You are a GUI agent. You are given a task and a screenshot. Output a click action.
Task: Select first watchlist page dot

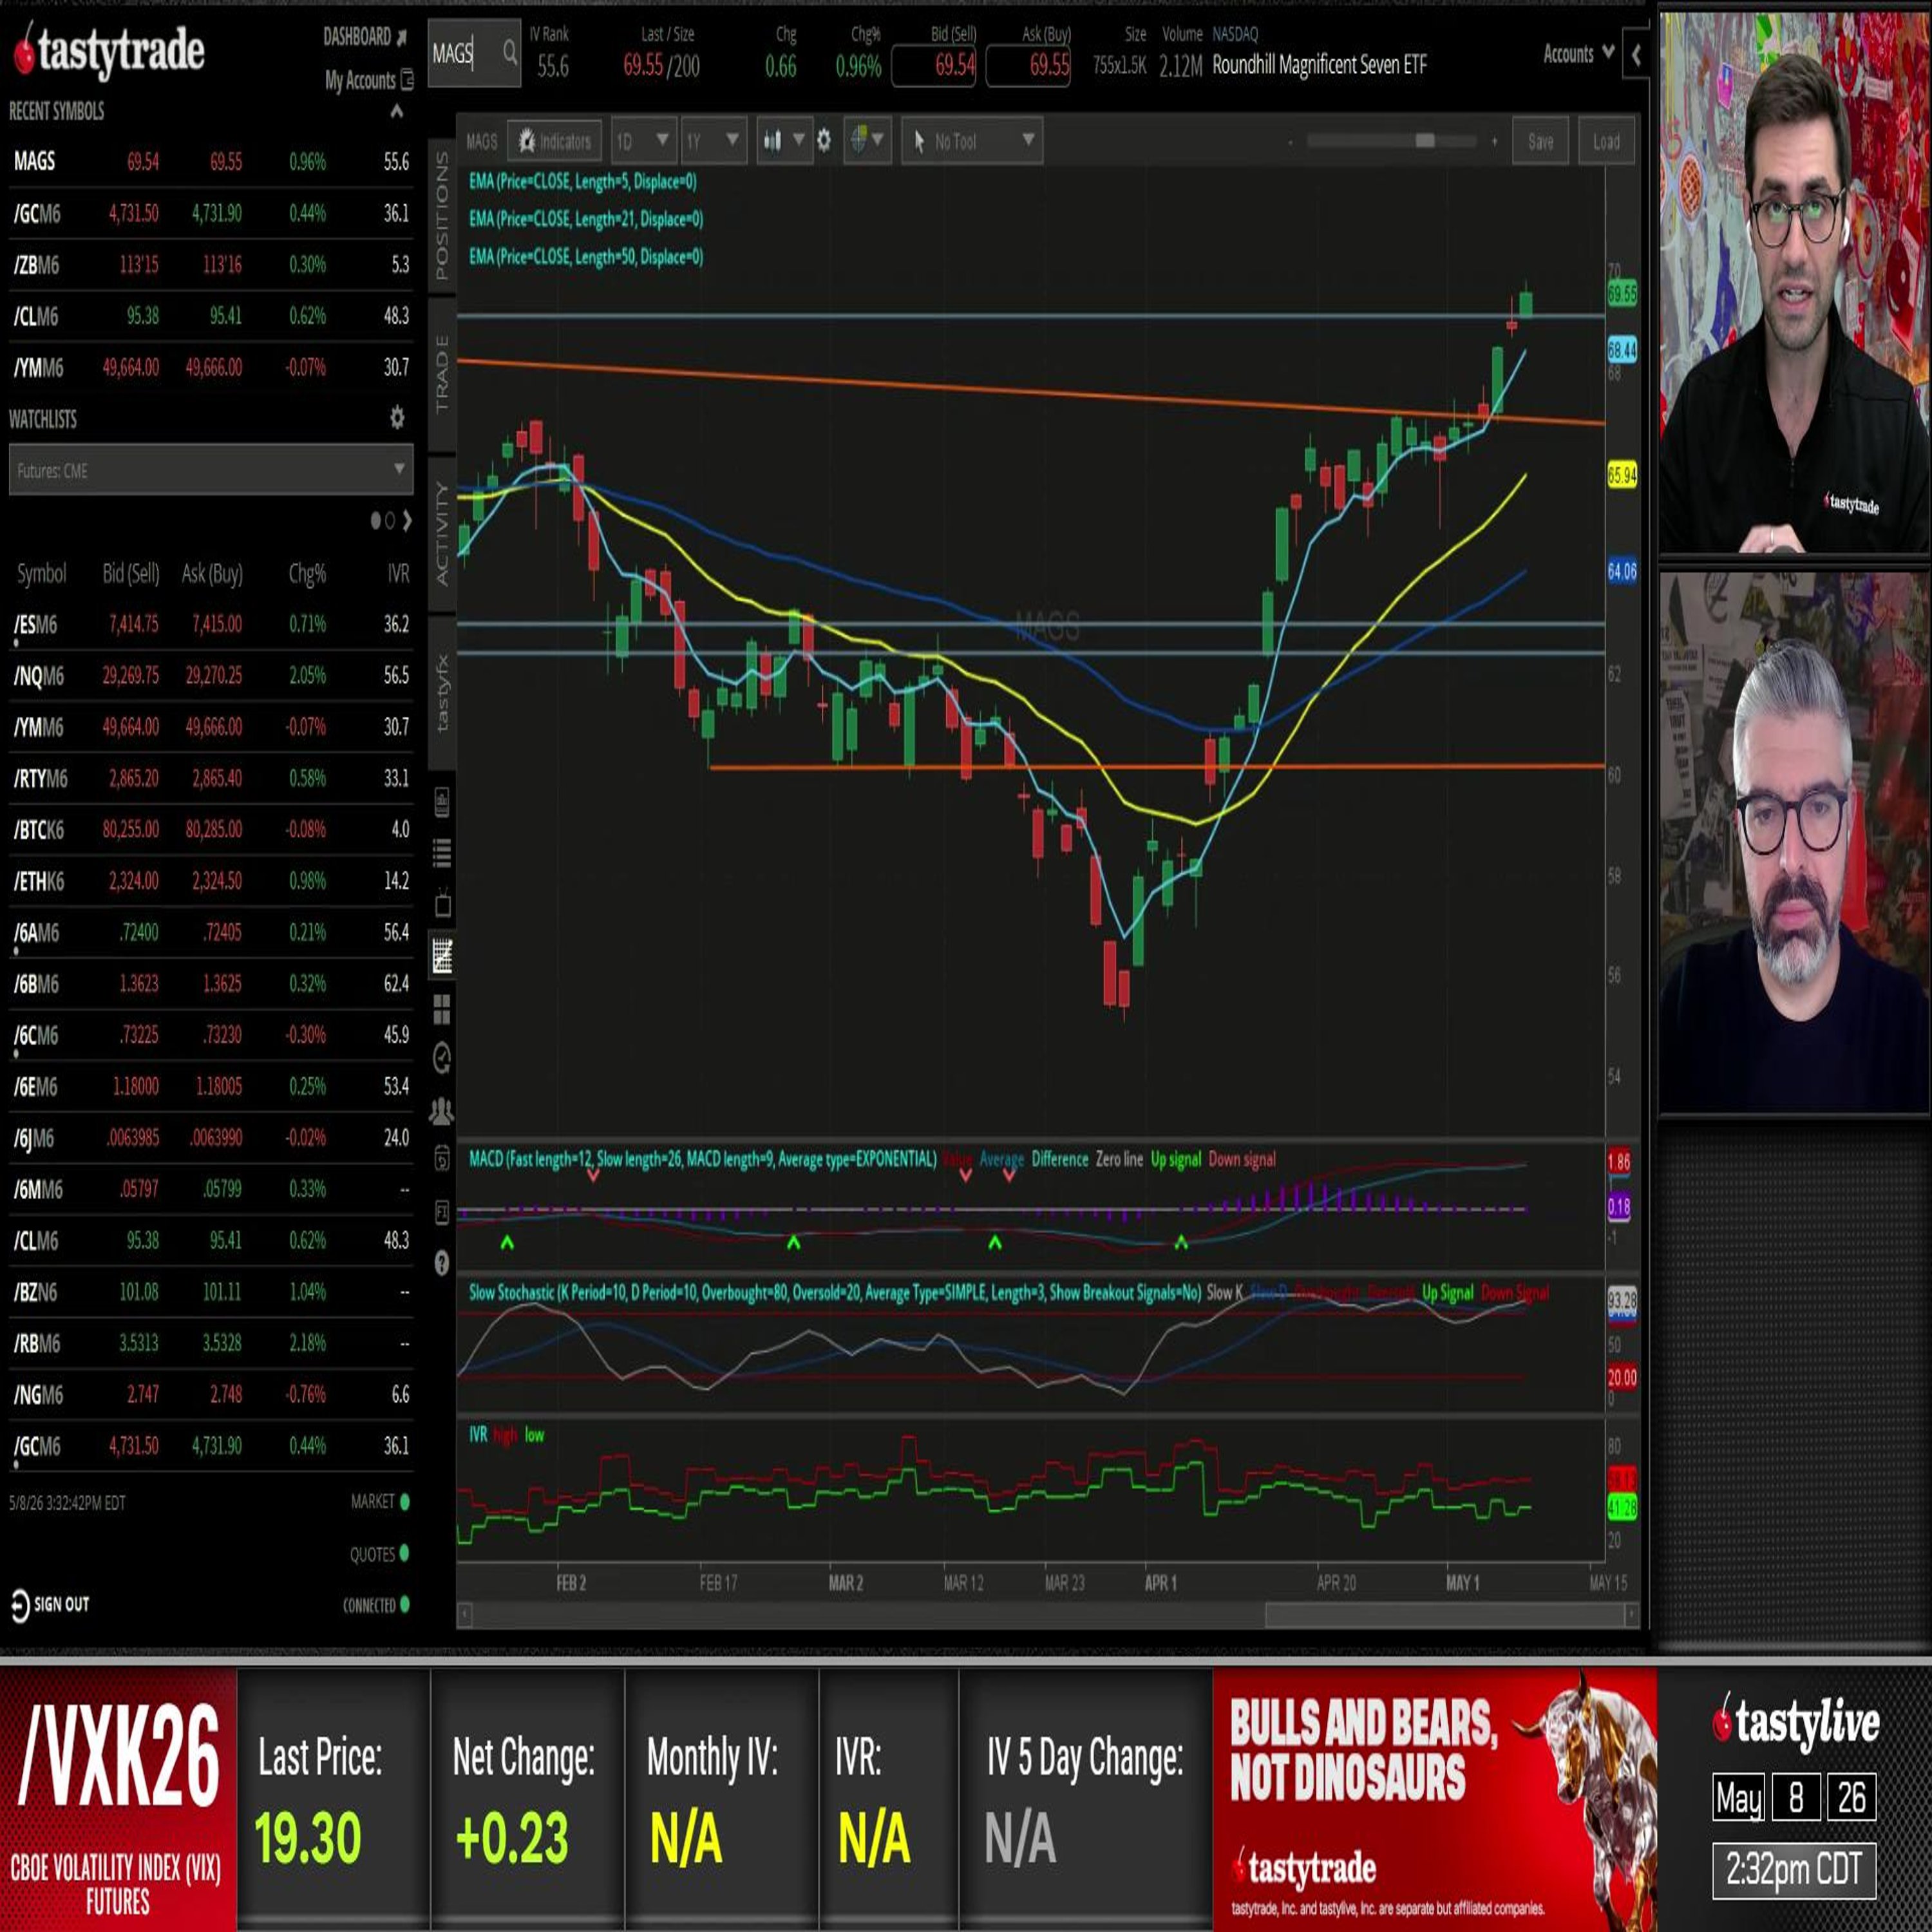tap(376, 520)
